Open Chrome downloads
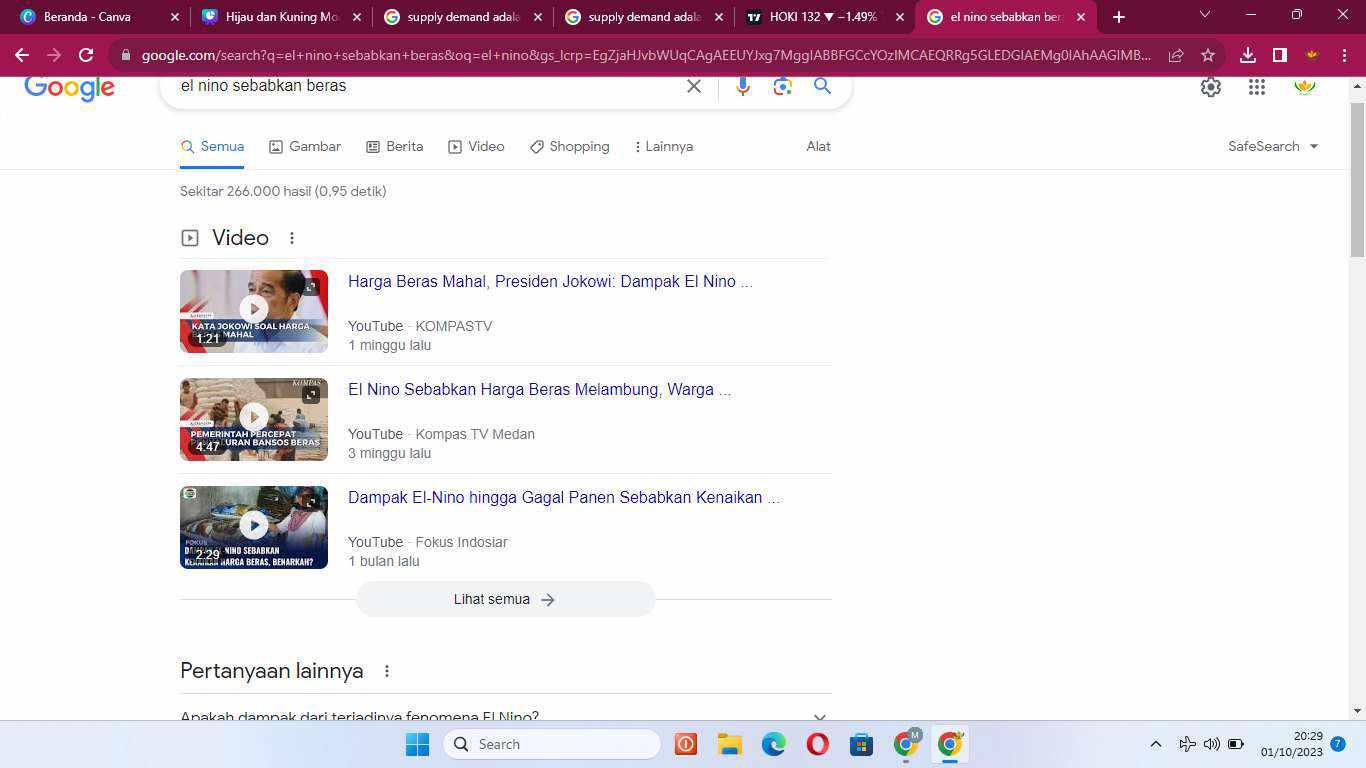Viewport: 1366px width, 768px height. click(x=1248, y=55)
